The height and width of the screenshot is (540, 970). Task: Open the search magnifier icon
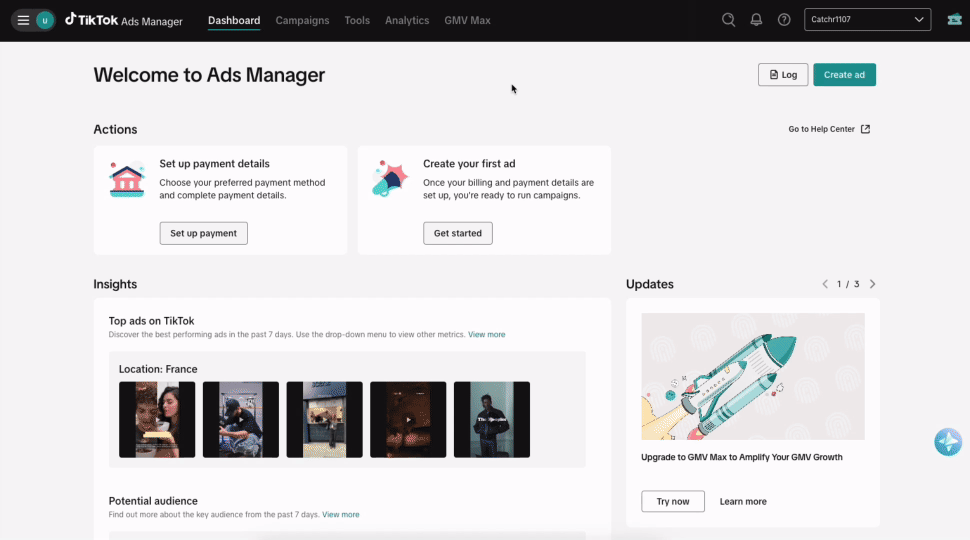[728, 20]
